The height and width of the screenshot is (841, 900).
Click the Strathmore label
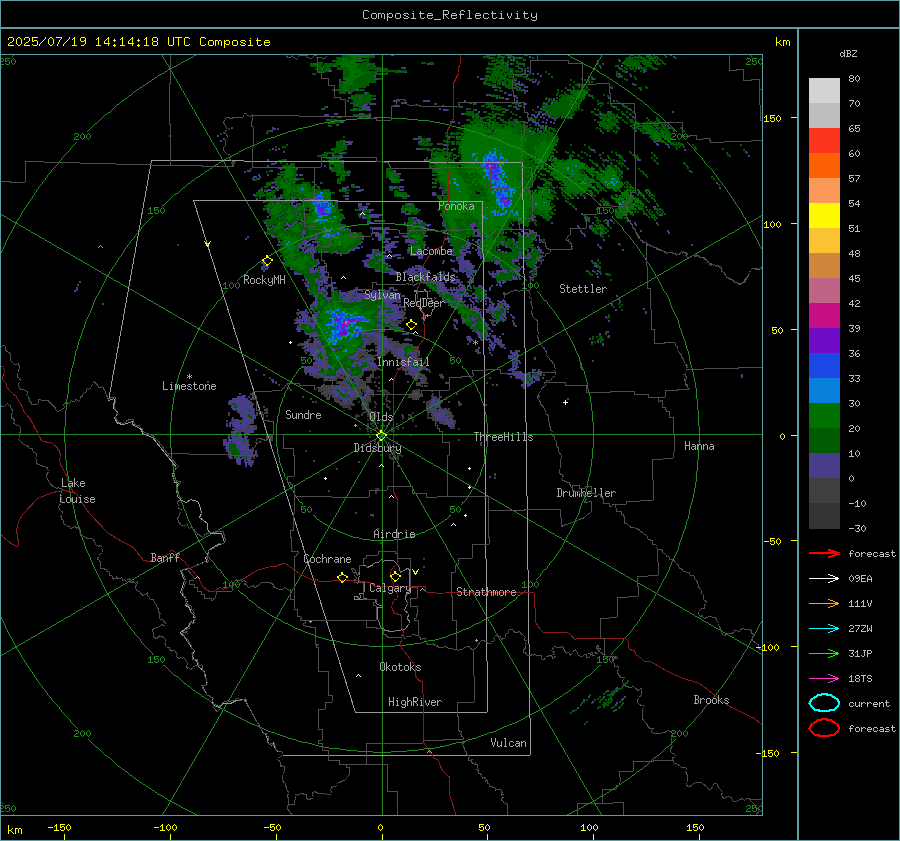[x=486, y=592]
